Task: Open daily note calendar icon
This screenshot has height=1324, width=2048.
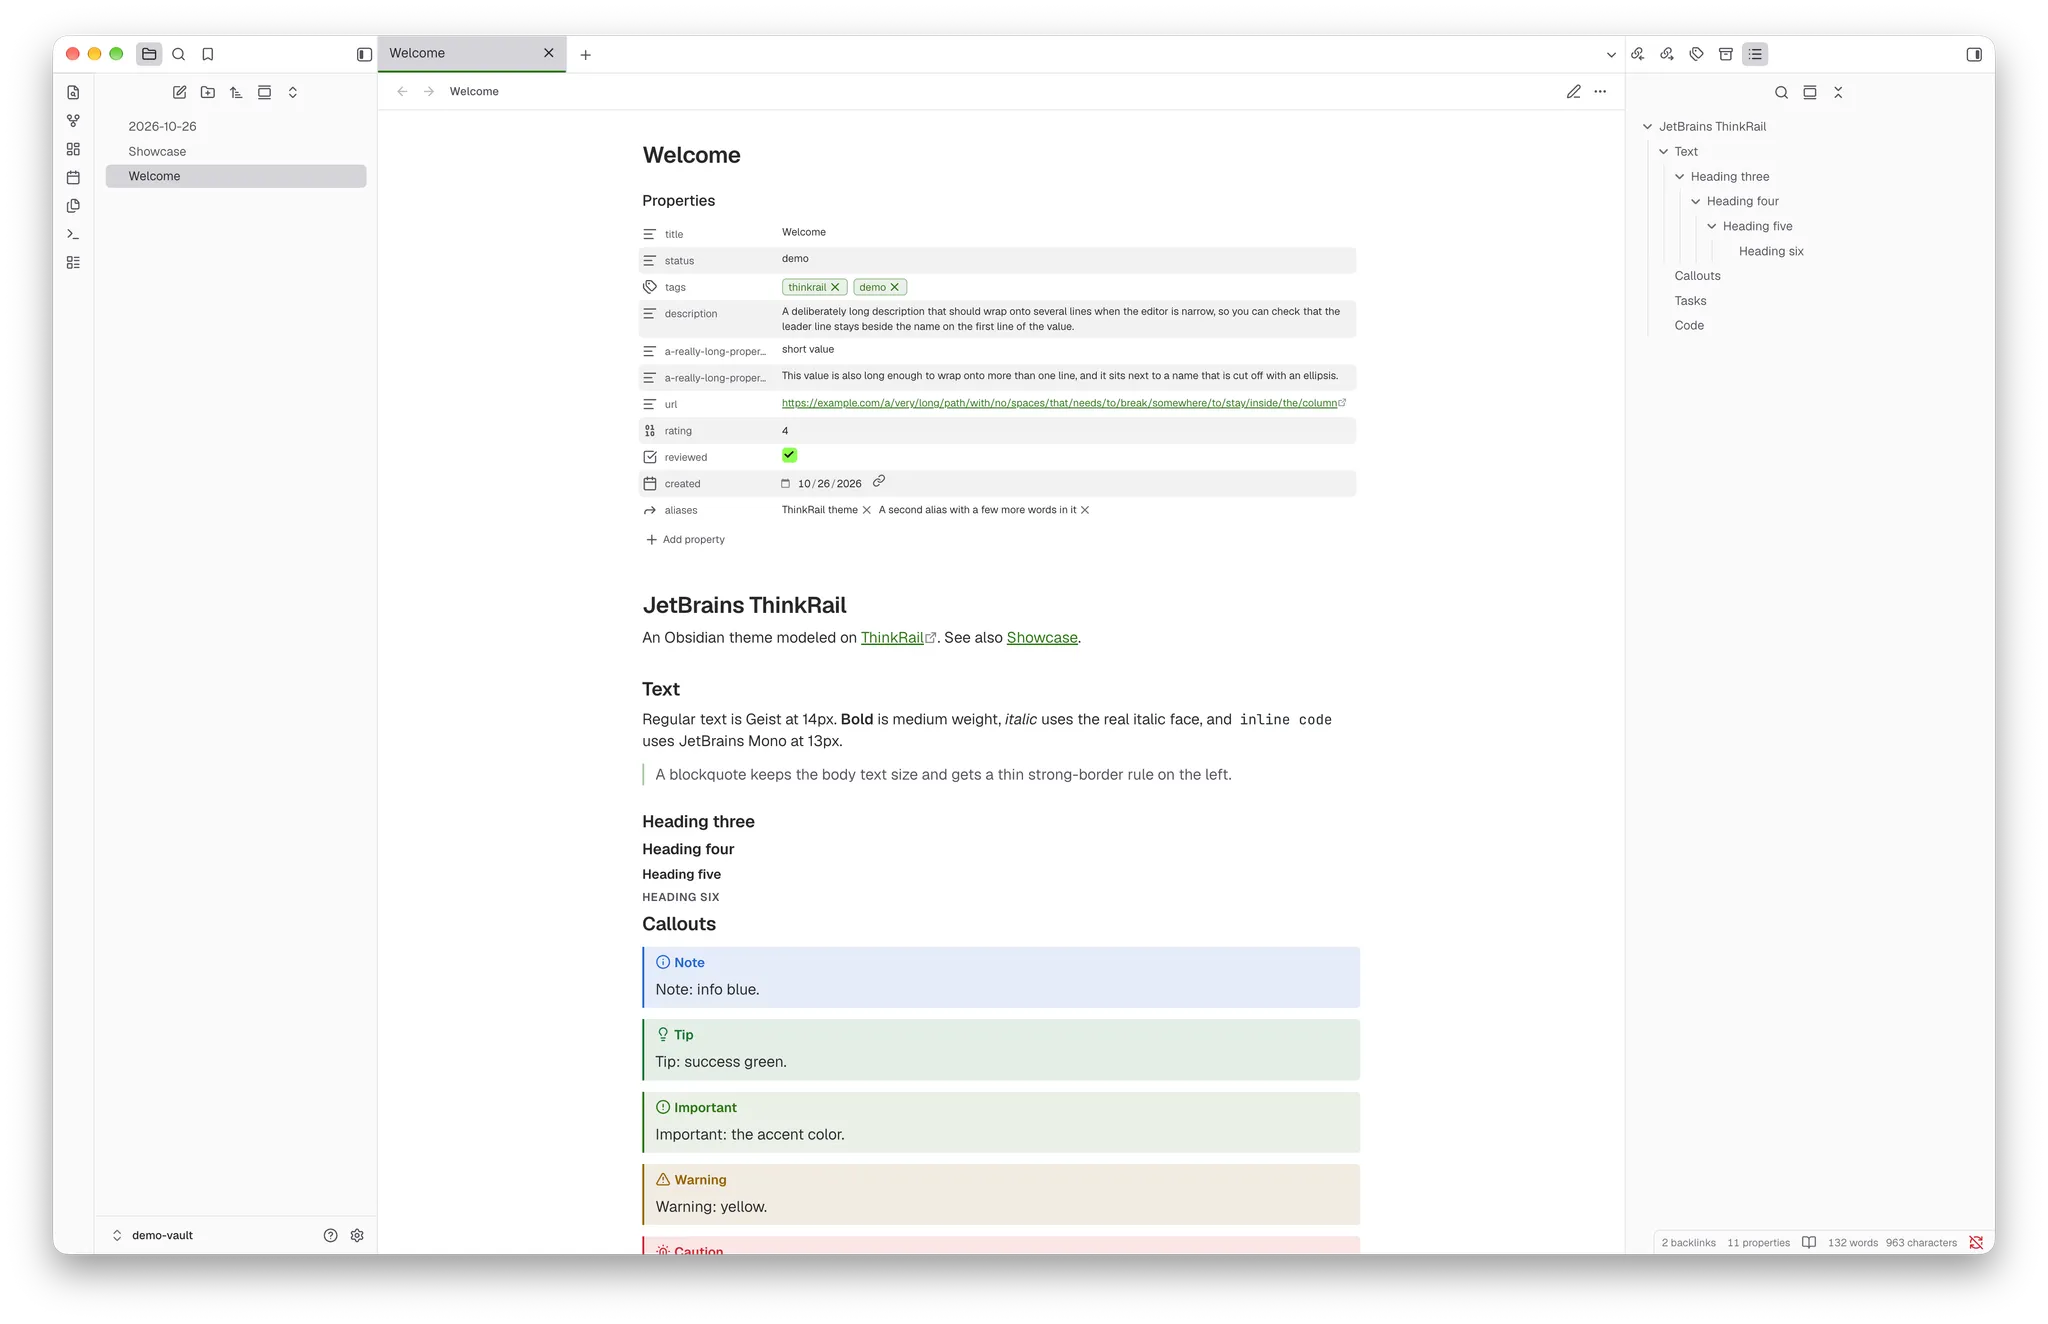Action: pos(73,178)
